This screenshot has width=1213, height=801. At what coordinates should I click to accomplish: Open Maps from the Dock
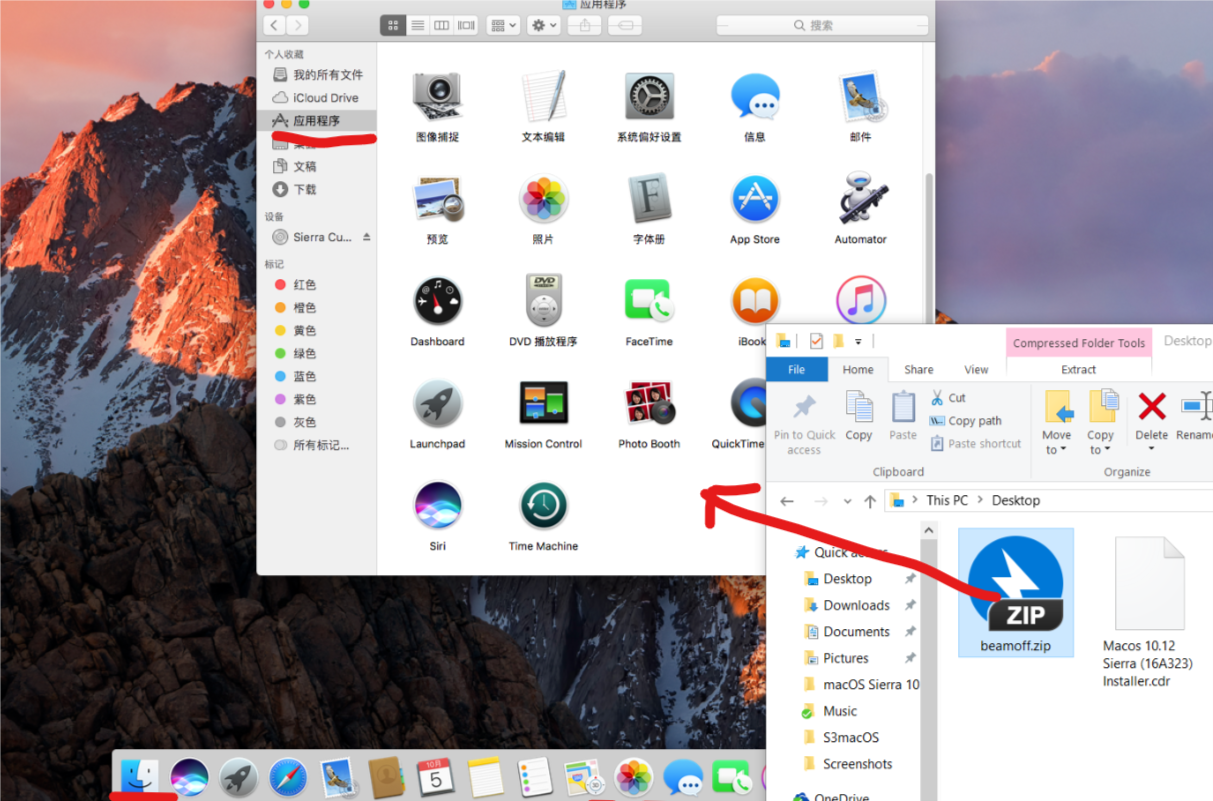tap(584, 777)
